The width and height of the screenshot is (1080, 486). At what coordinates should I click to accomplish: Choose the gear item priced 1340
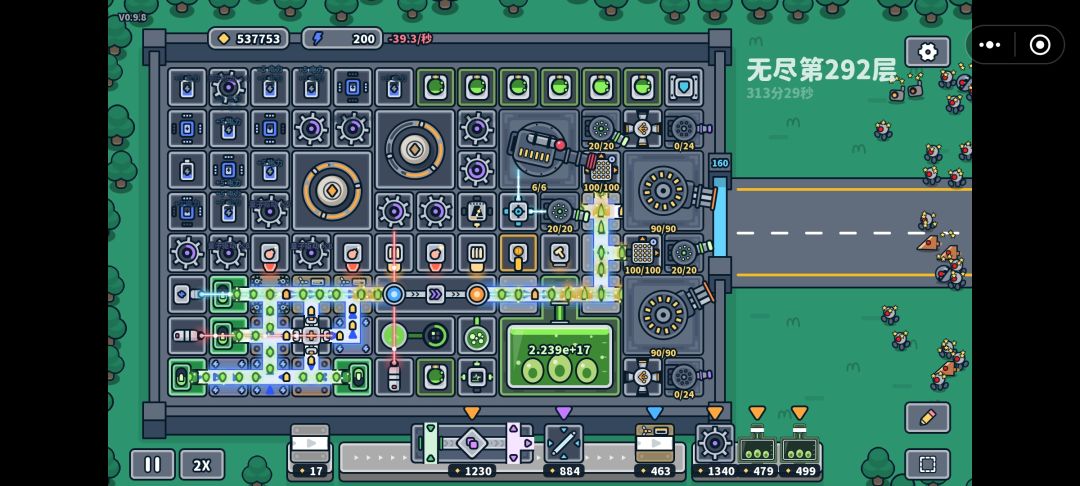click(x=715, y=443)
